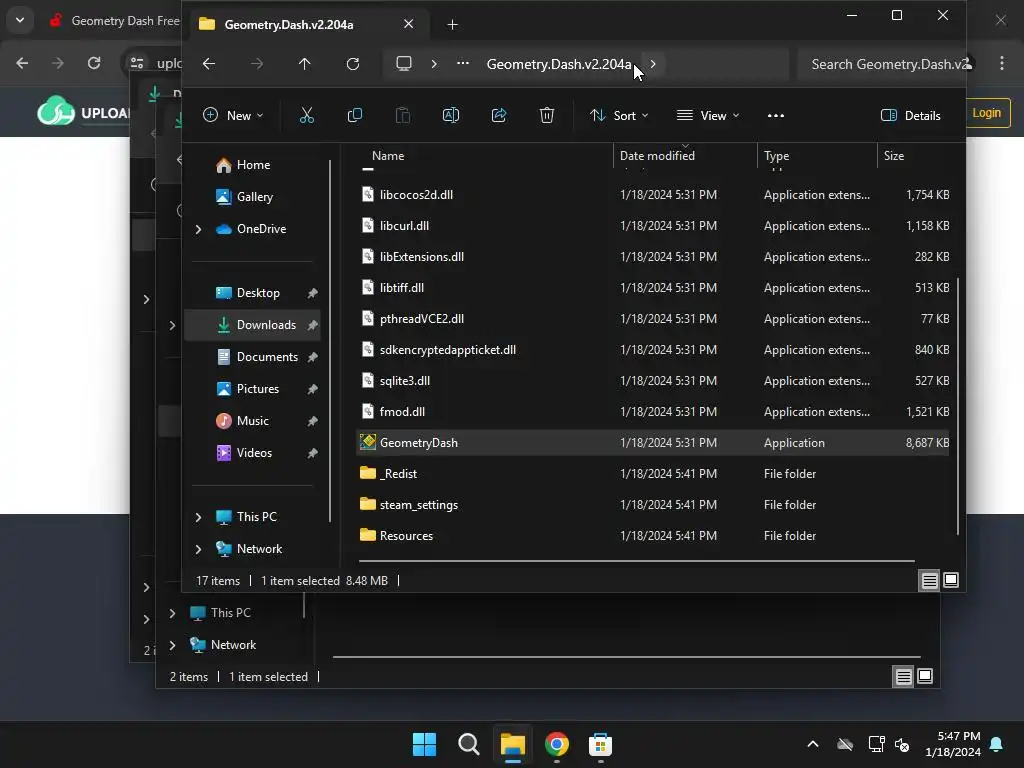
Task: Expand breadcrumb chevron after Geometry.Dash.v2.204a
Action: [652, 63]
